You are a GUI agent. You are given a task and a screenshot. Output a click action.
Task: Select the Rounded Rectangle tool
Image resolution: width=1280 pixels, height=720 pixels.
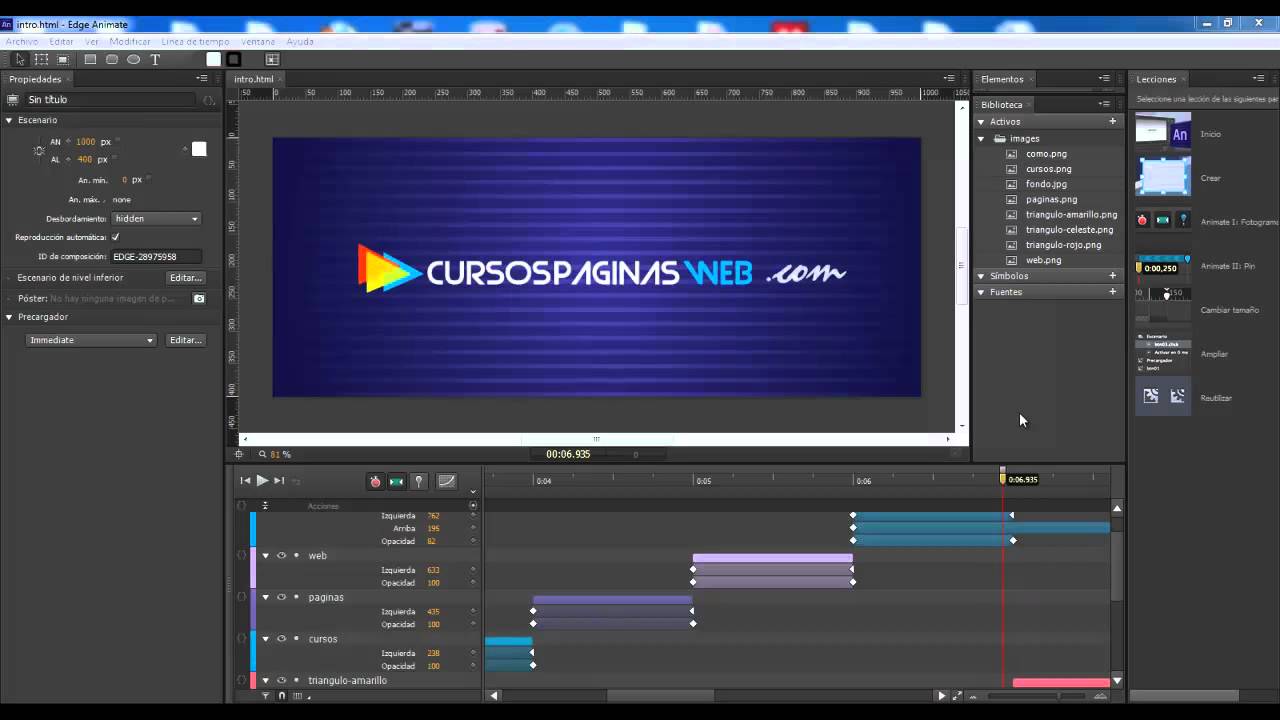(x=112, y=60)
